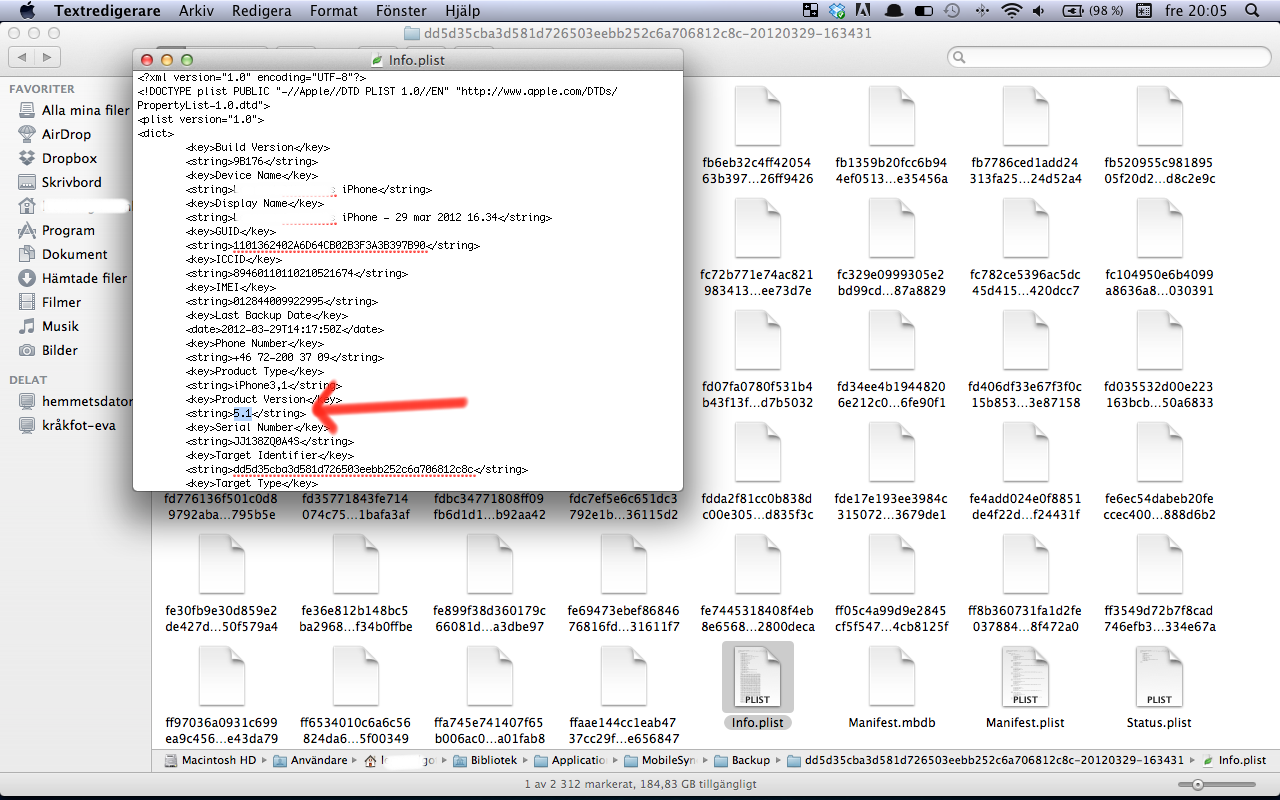This screenshot has height=800, width=1280.
Task: Click the Product Version value 5.1
Action: 242,413
